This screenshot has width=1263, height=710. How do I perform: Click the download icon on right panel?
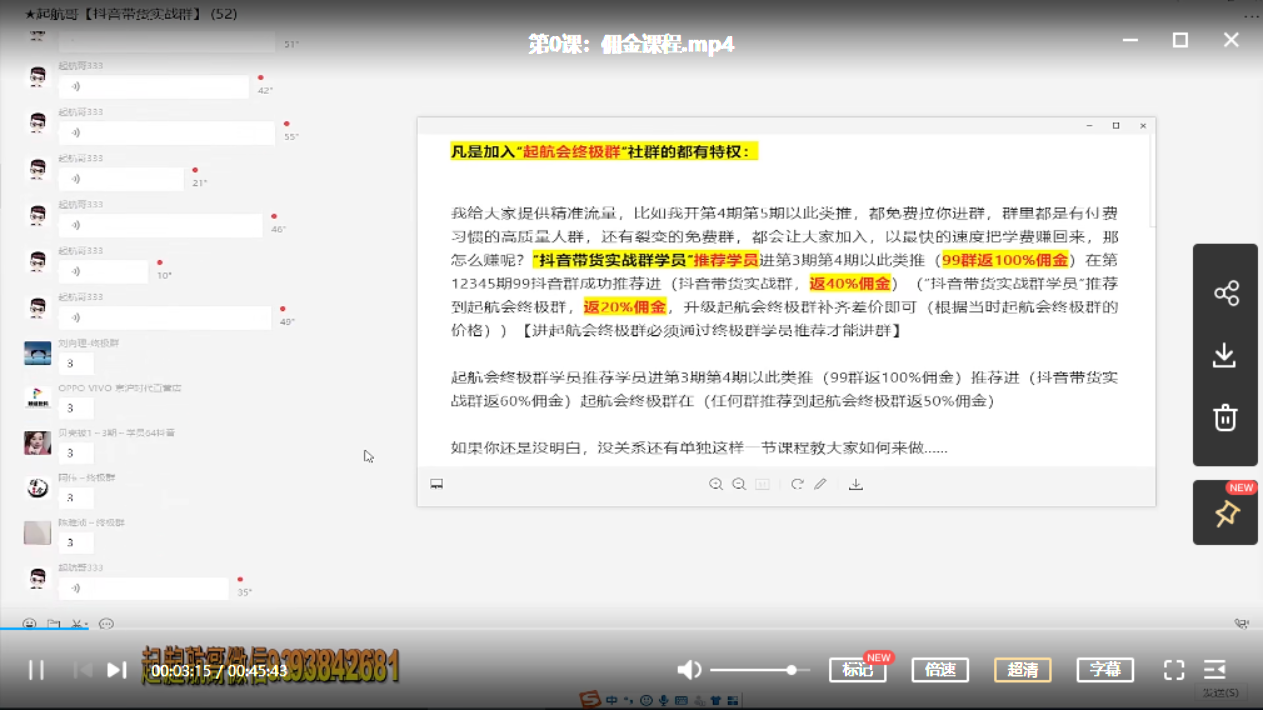pos(1225,355)
